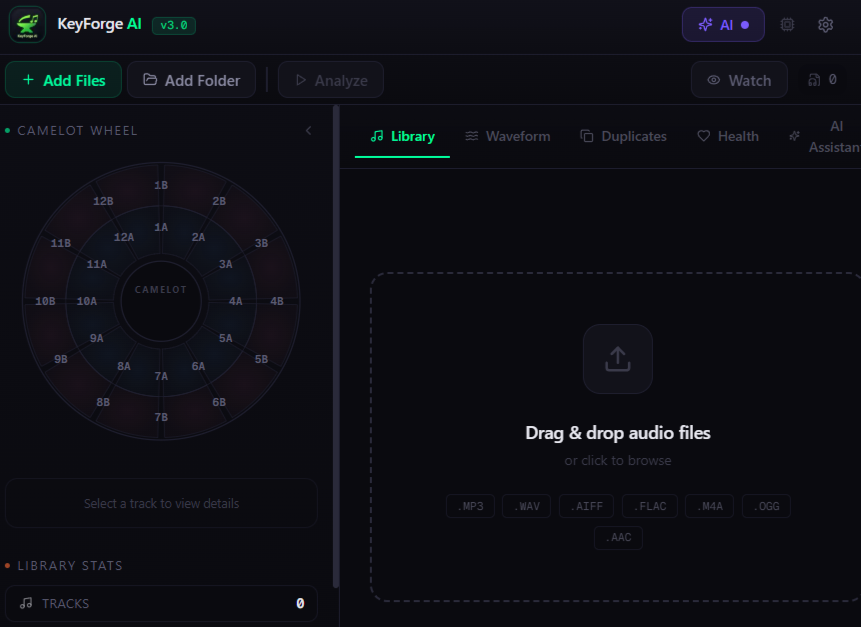
Task: Select the 11B segment on Camelot wheel
Action: click(61, 243)
